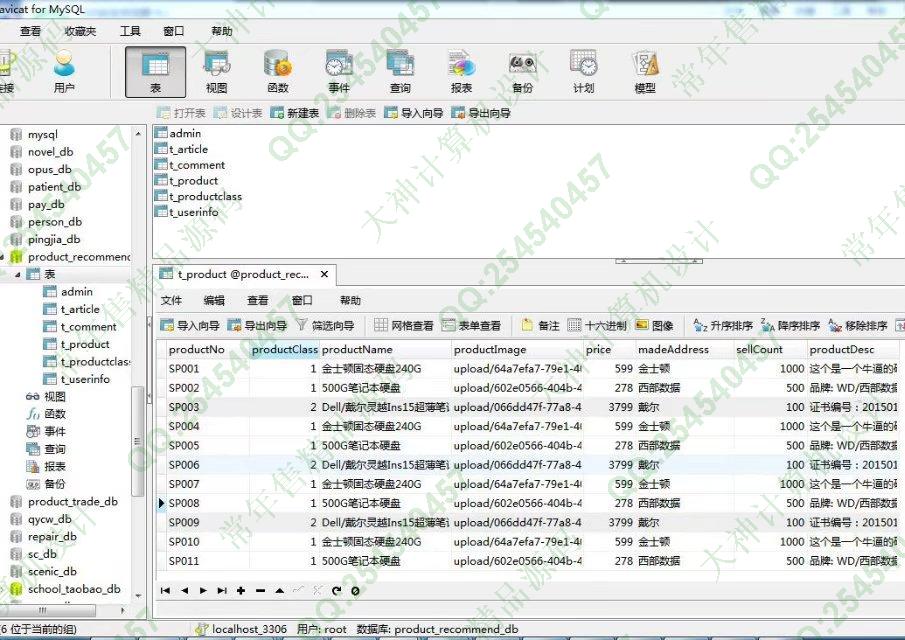The image size is (905, 640).
Task: Open the 函数 (Function) toolbar icon
Action: (x=278, y=72)
